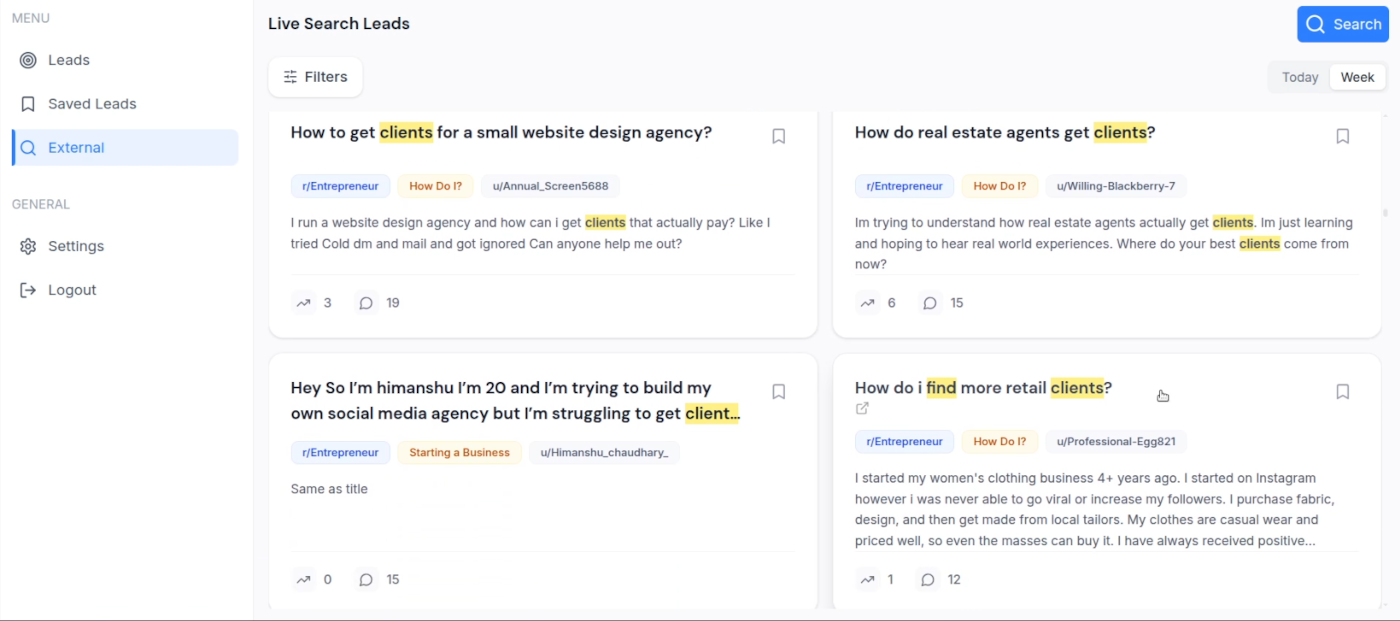The width and height of the screenshot is (1400, 621).
Task: Bookmark the website design agency lead
Action: click(778, 135)
